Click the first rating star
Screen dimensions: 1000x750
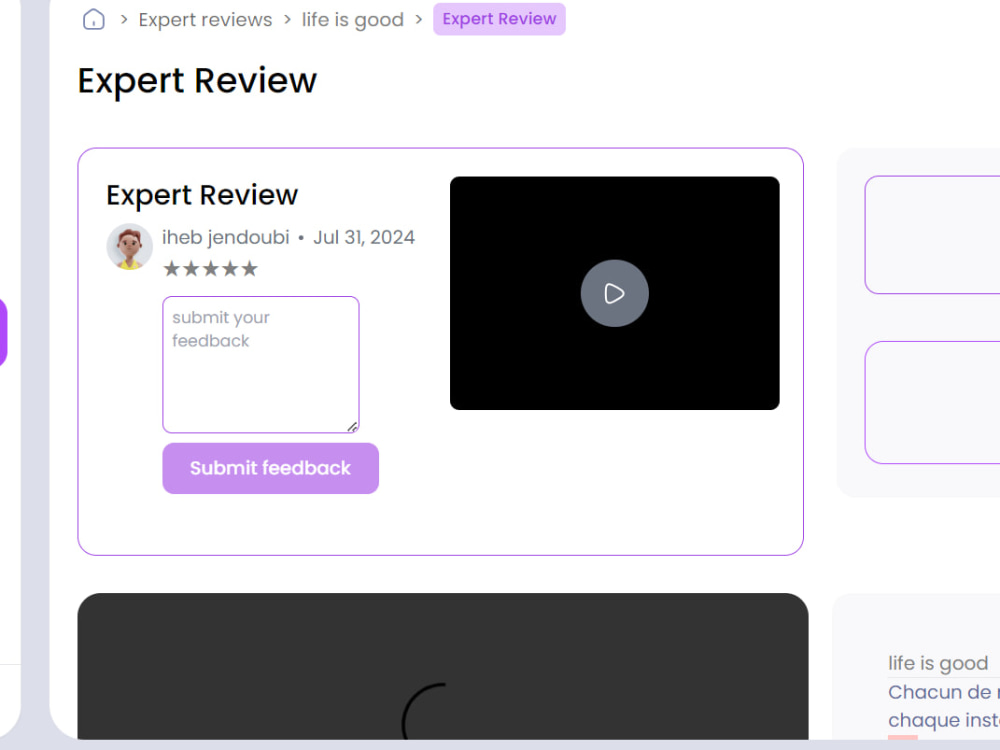click(x=172, y=268)
